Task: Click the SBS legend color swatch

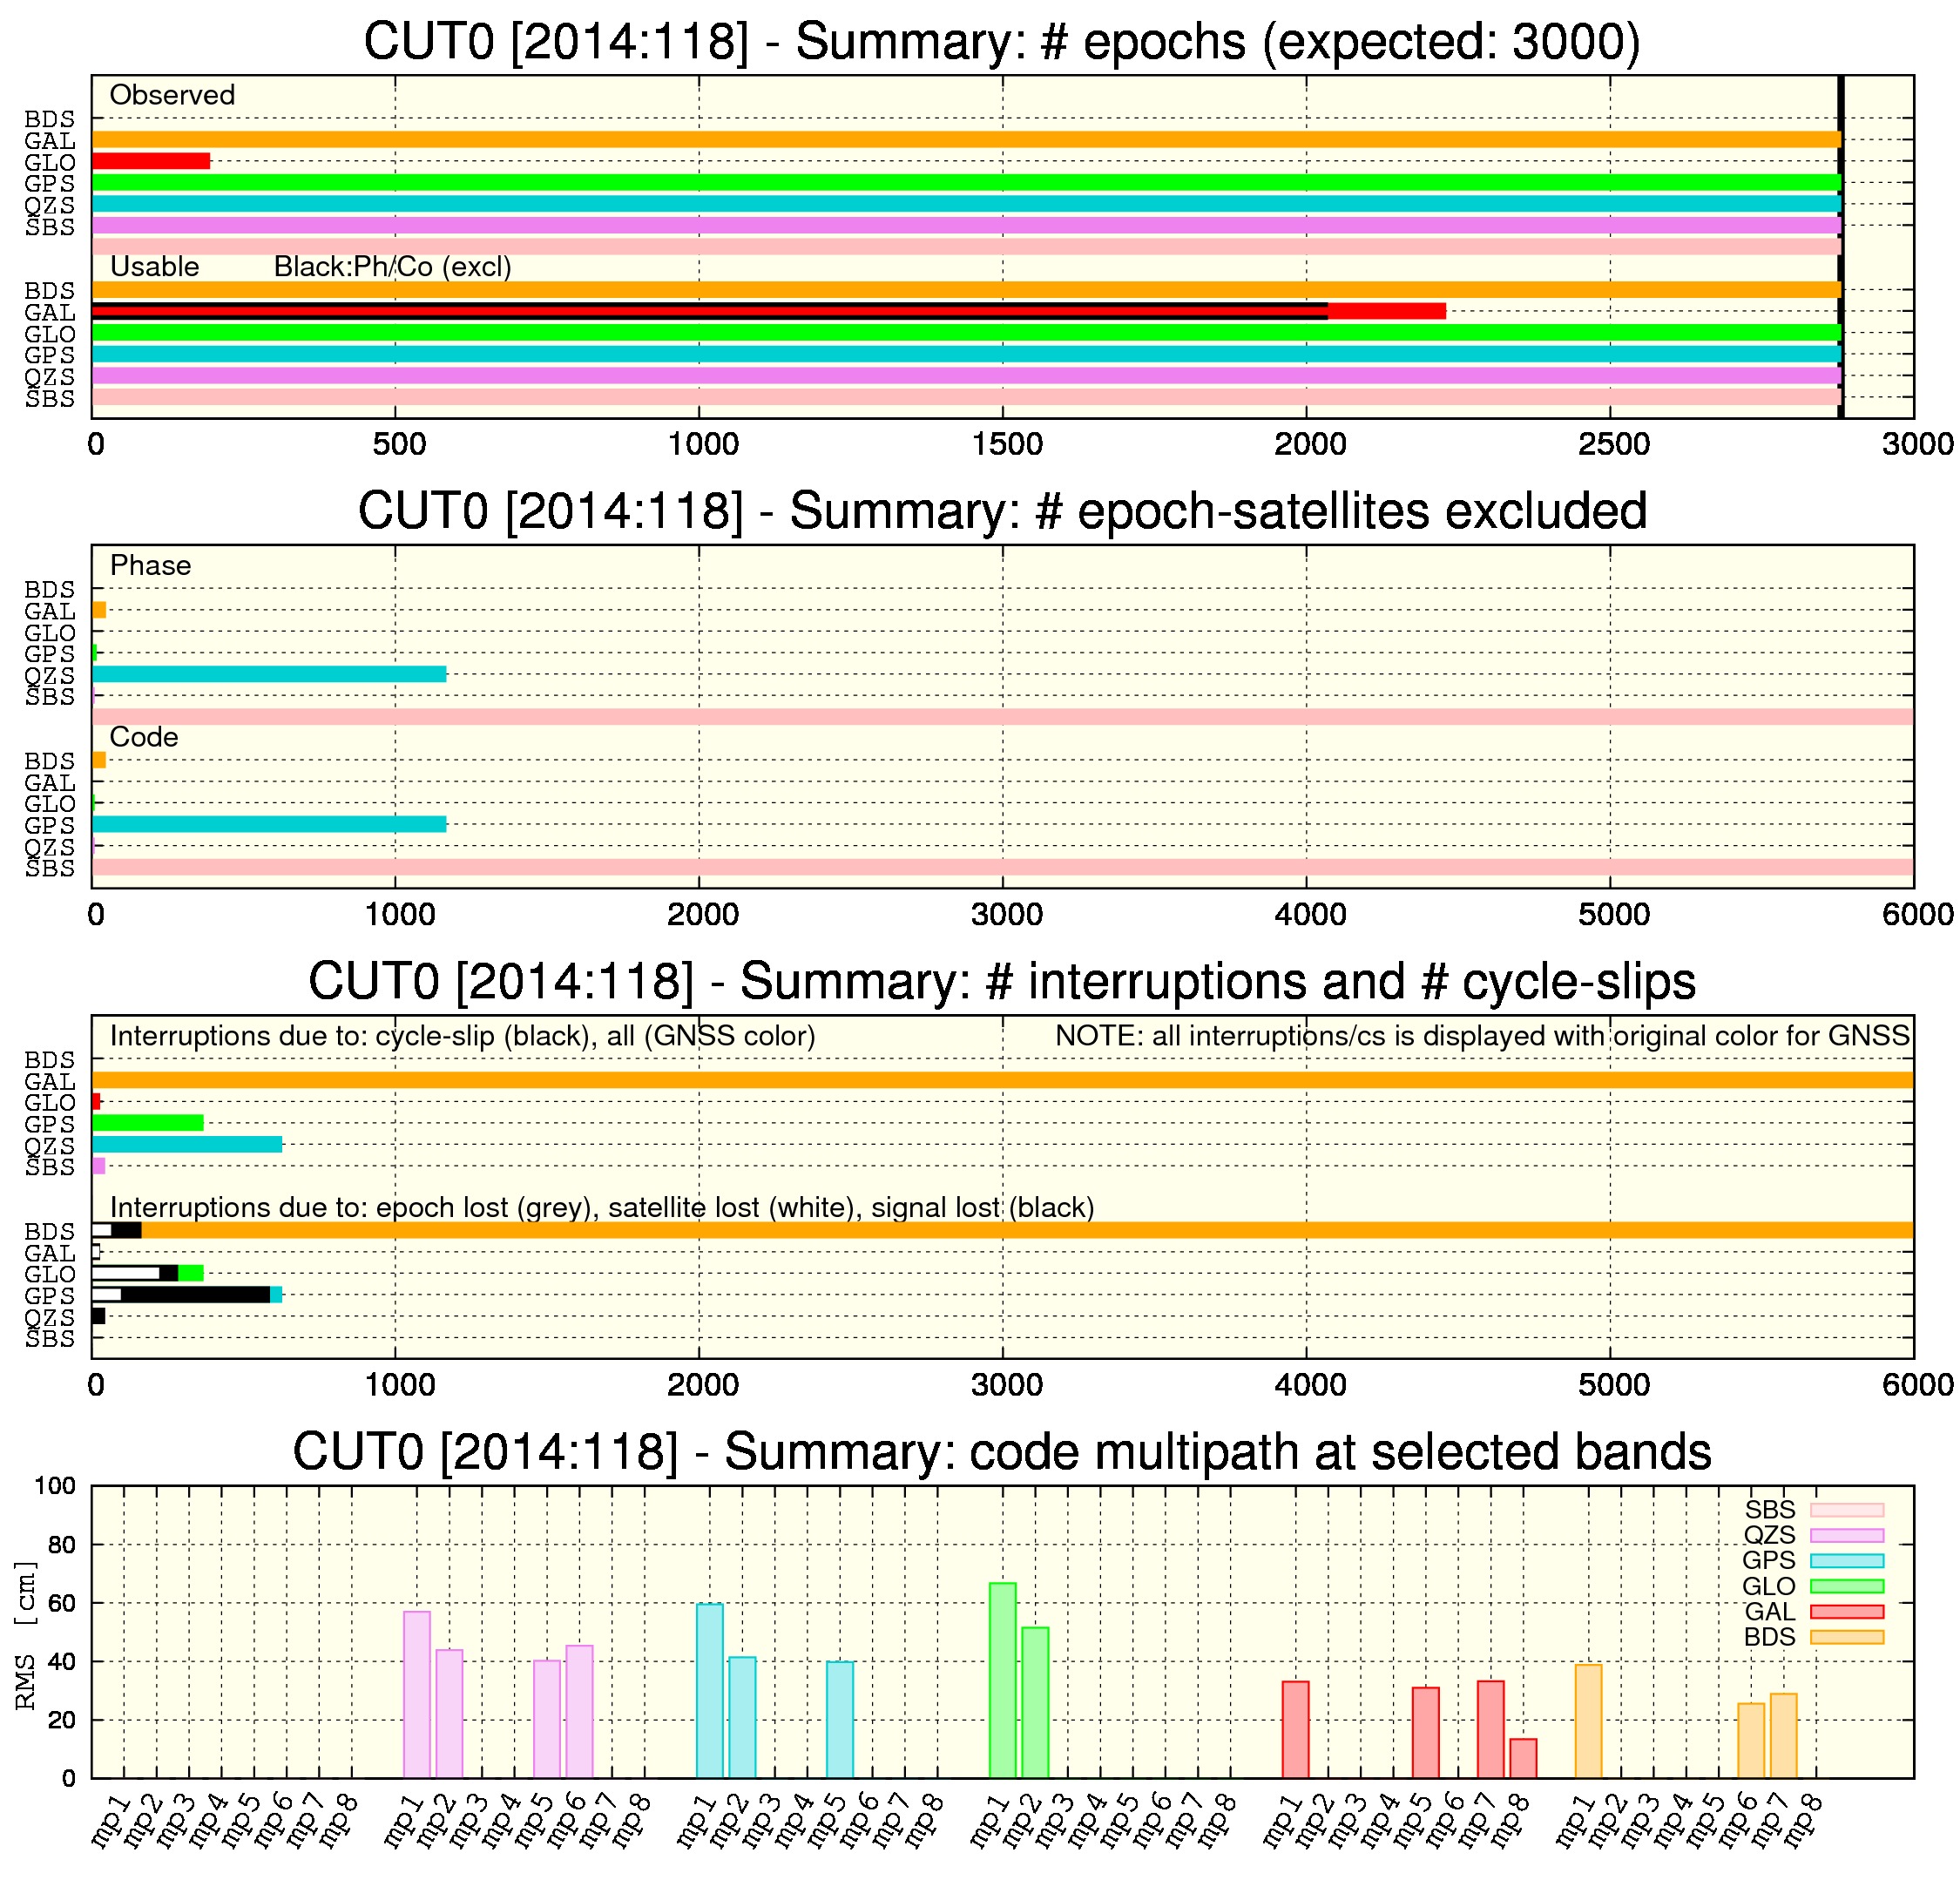Action: pyautogui.click(x=1847, y=1510)
